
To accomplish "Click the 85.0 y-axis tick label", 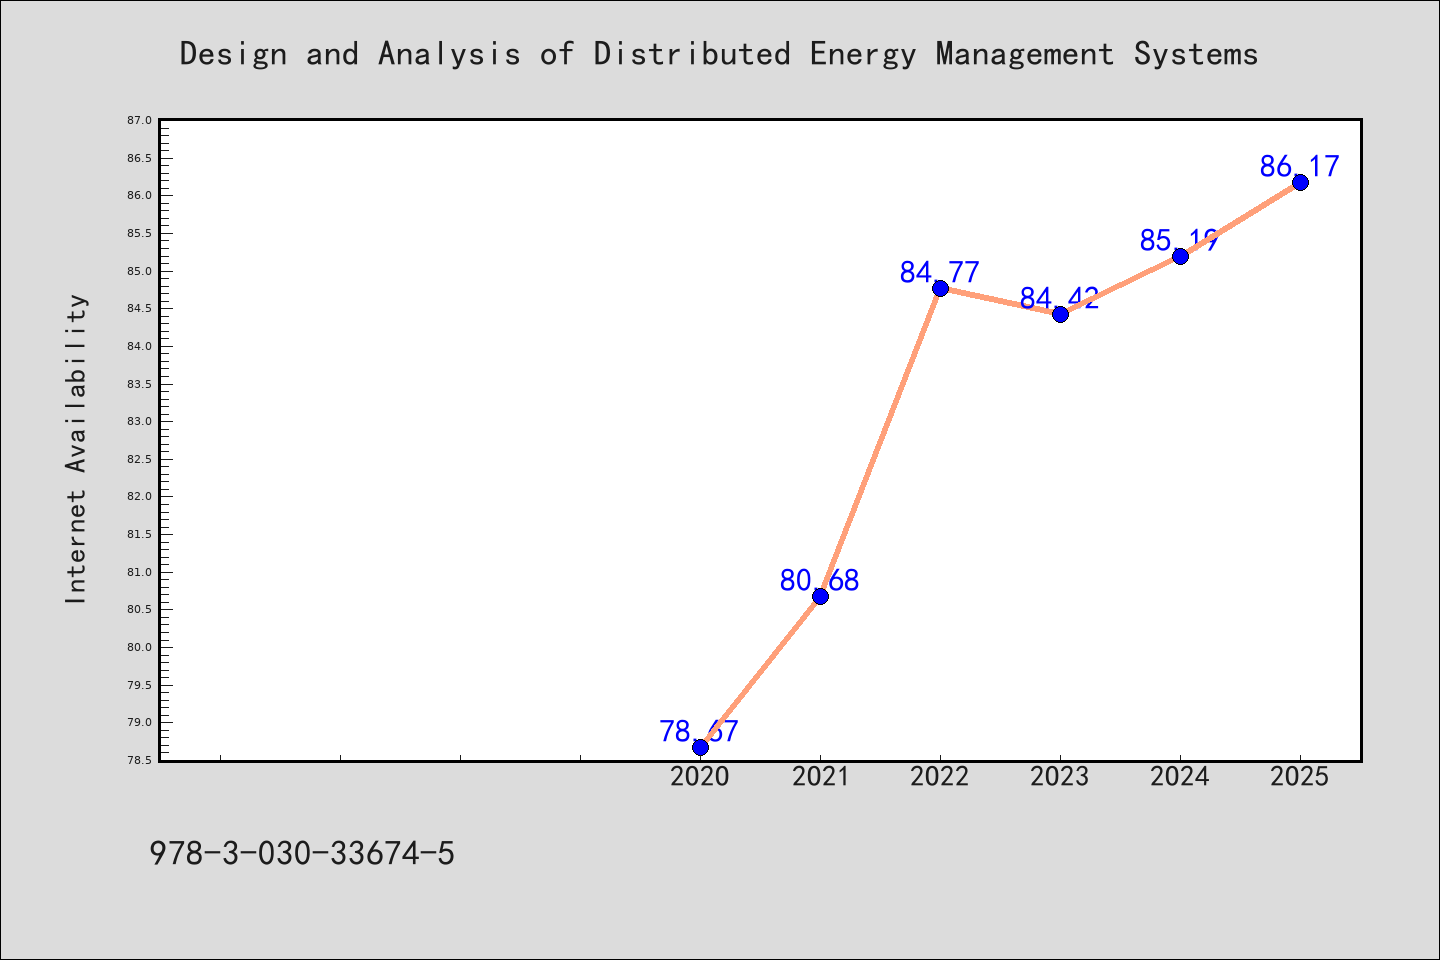I will (140, 271).
